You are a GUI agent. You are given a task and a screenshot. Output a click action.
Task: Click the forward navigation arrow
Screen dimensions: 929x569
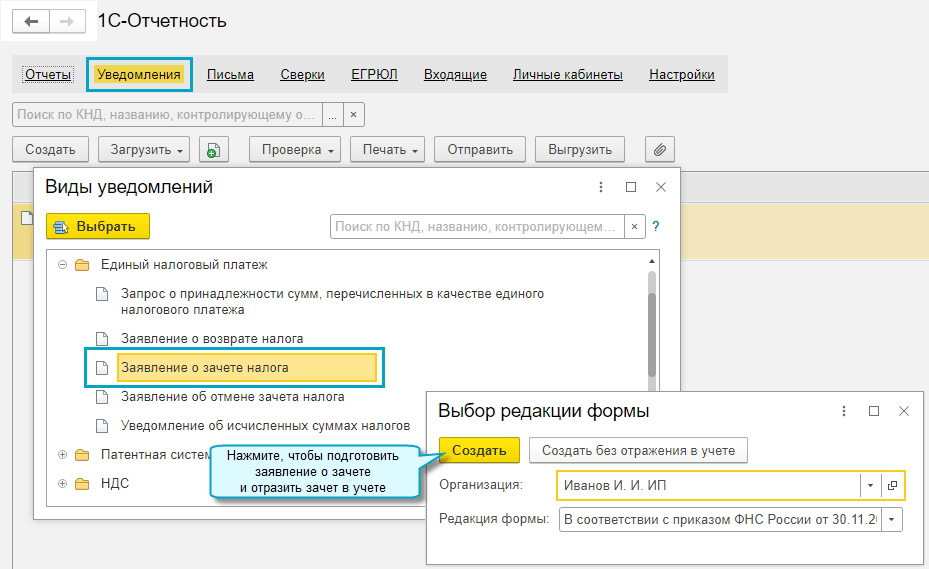pyautogui.click(x=67, y=22)
